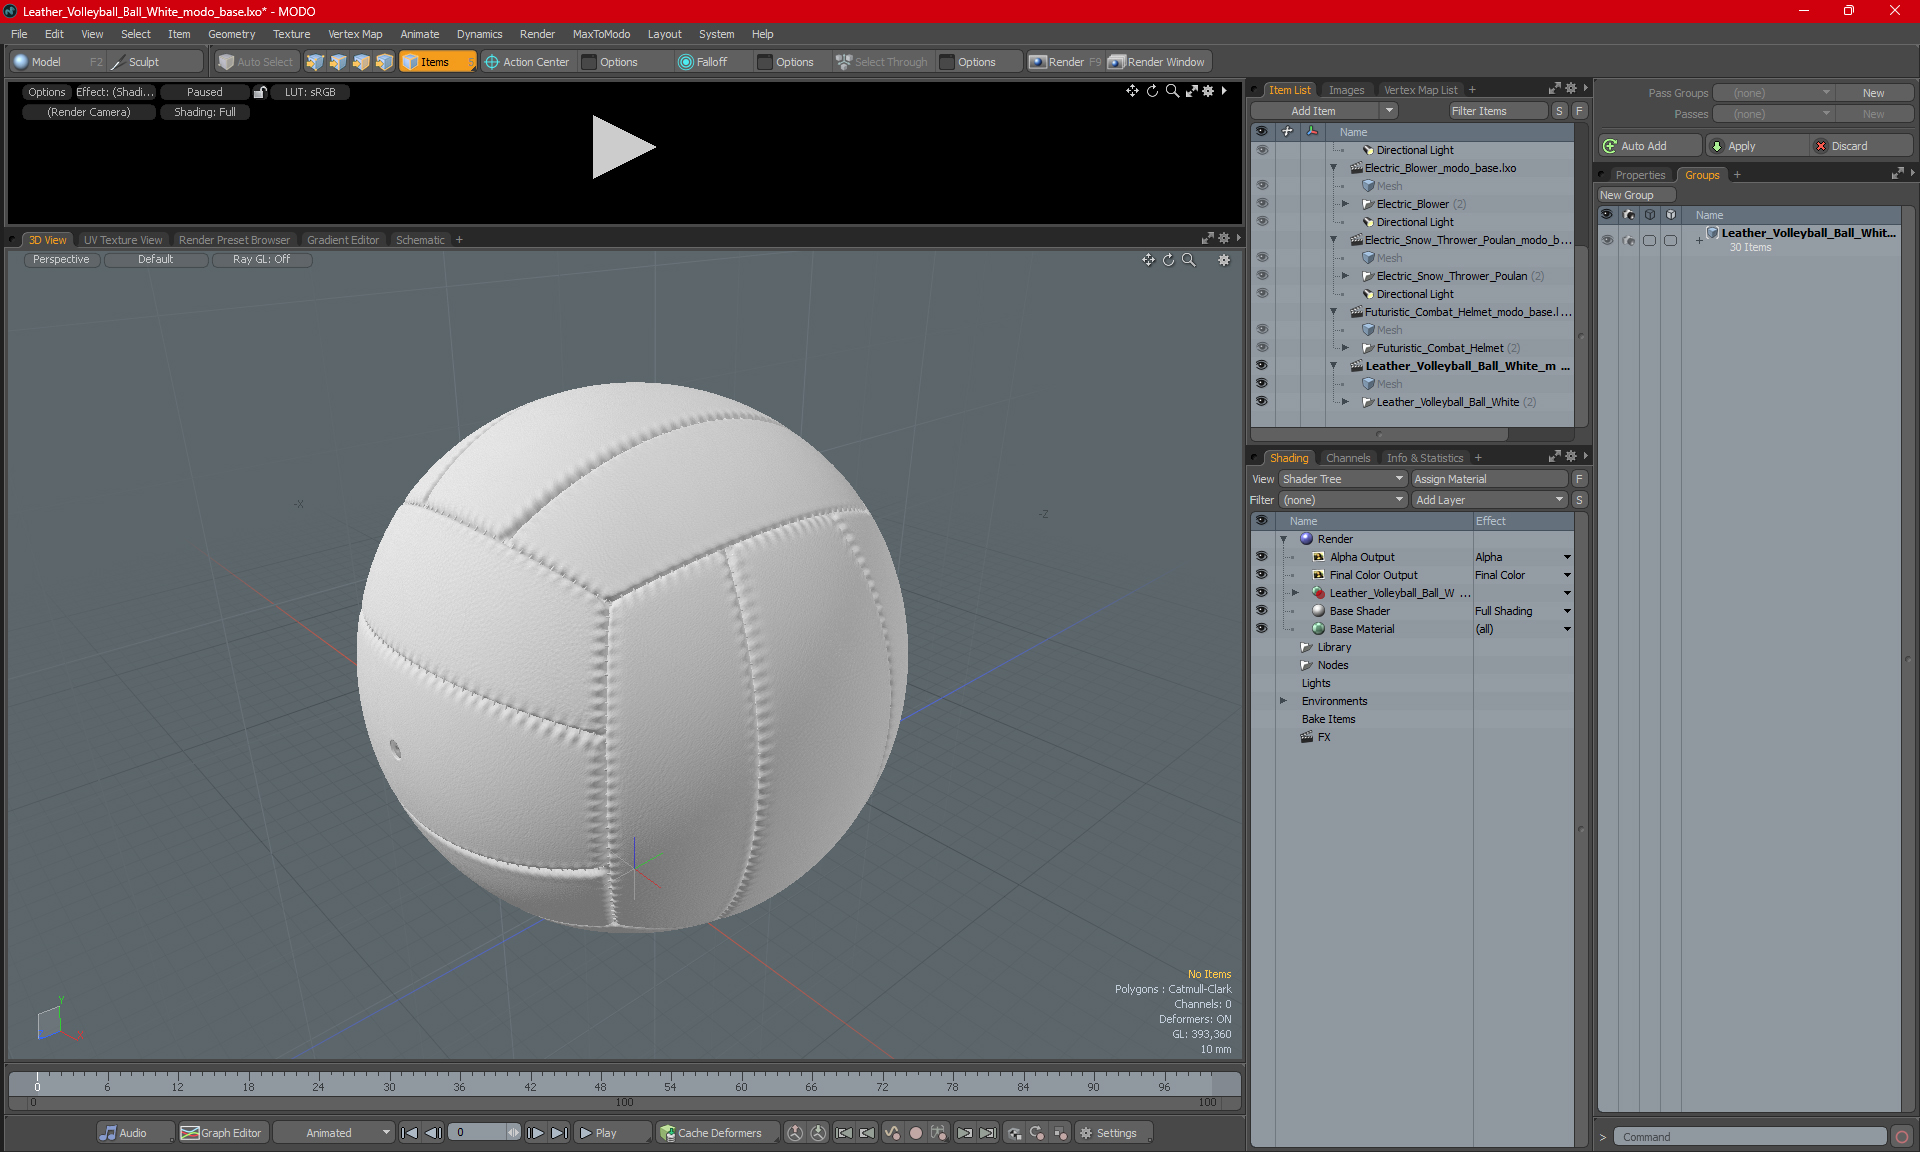Image resolution: width=1920 pixels, height=1152 pixels.
Task: Click the Assign Material button
Action: 1489,479
